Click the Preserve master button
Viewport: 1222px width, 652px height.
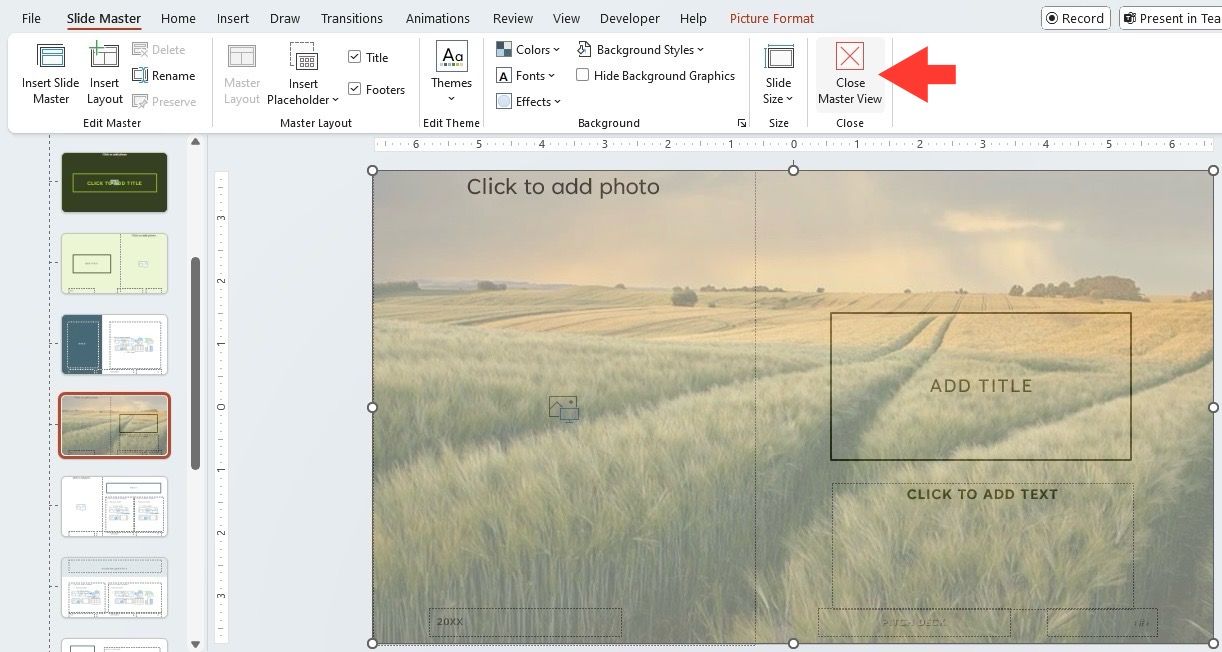164,101
